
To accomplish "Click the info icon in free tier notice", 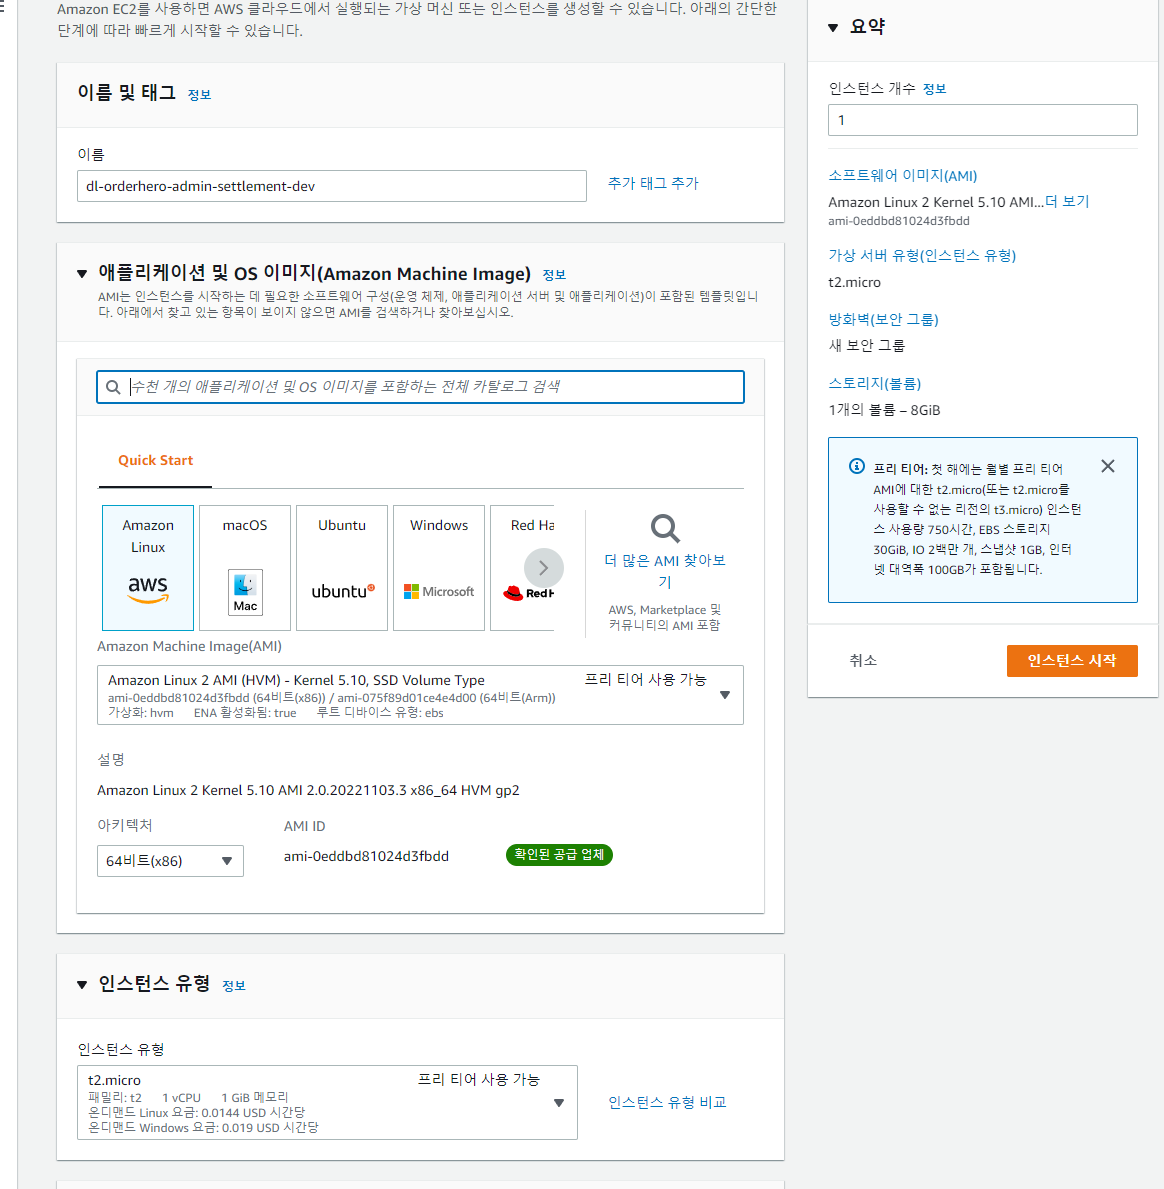I will pyautogui.click(x=857, y=466).
